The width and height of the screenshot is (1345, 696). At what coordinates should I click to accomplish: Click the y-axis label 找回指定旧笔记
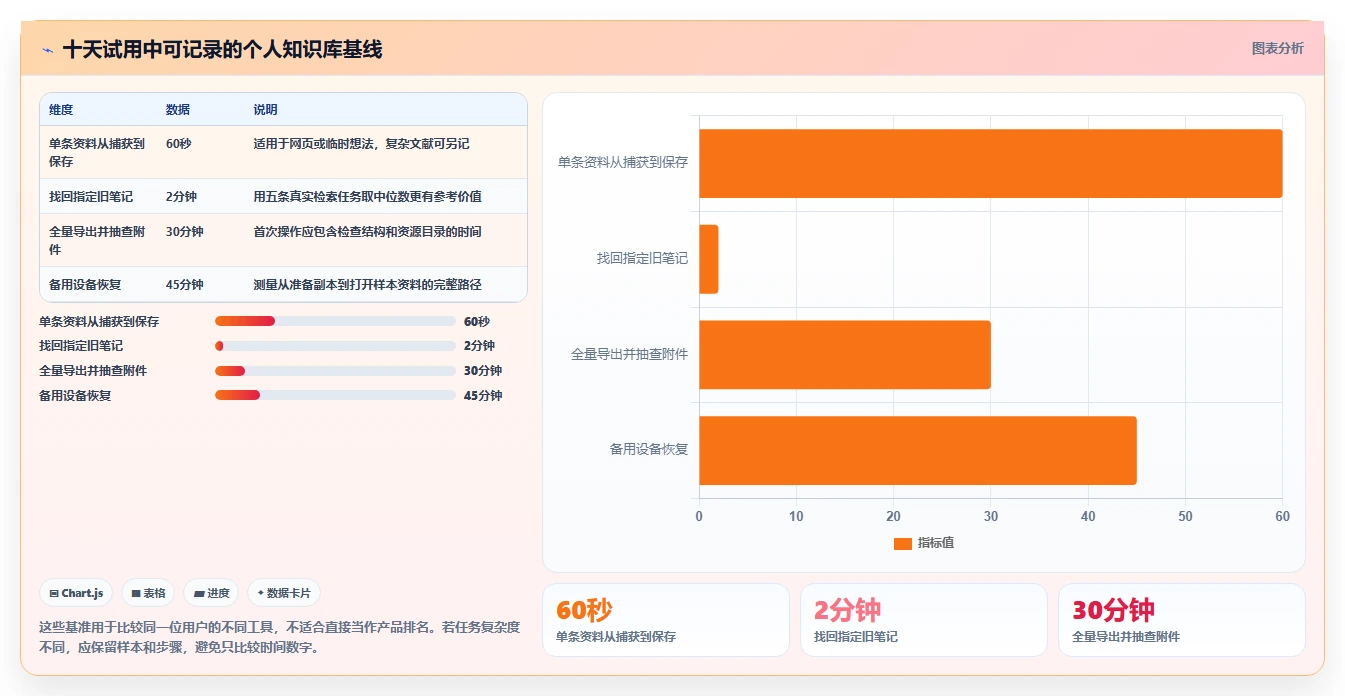[x=642, y=258]
